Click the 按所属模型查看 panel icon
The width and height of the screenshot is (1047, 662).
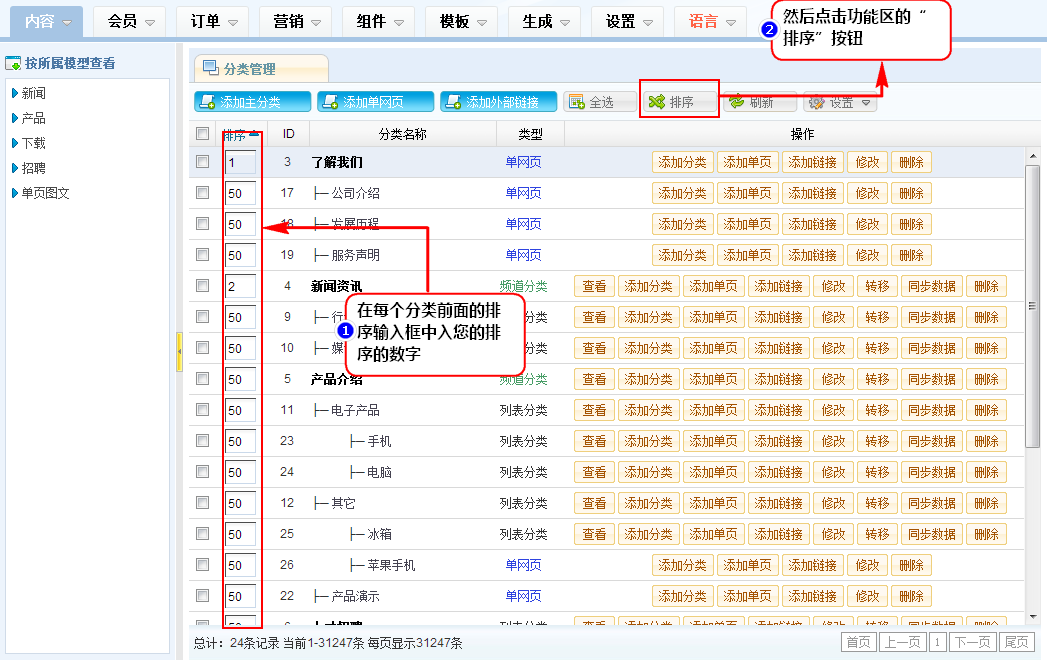(13, 63)
